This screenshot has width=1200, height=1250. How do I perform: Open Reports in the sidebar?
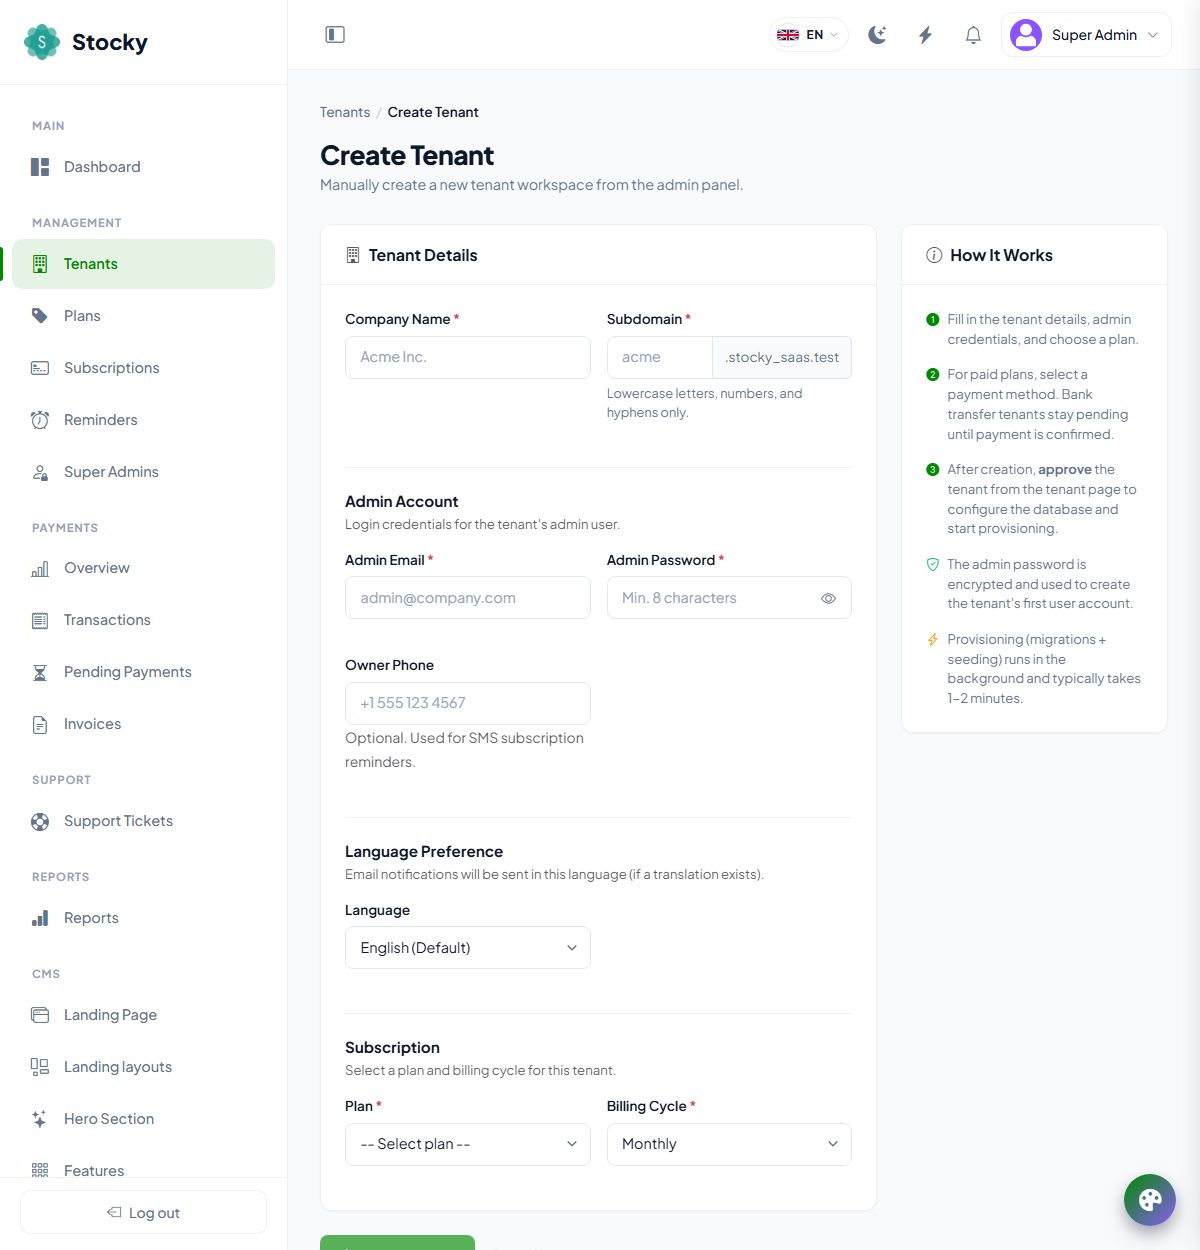(x=143, y=918)
